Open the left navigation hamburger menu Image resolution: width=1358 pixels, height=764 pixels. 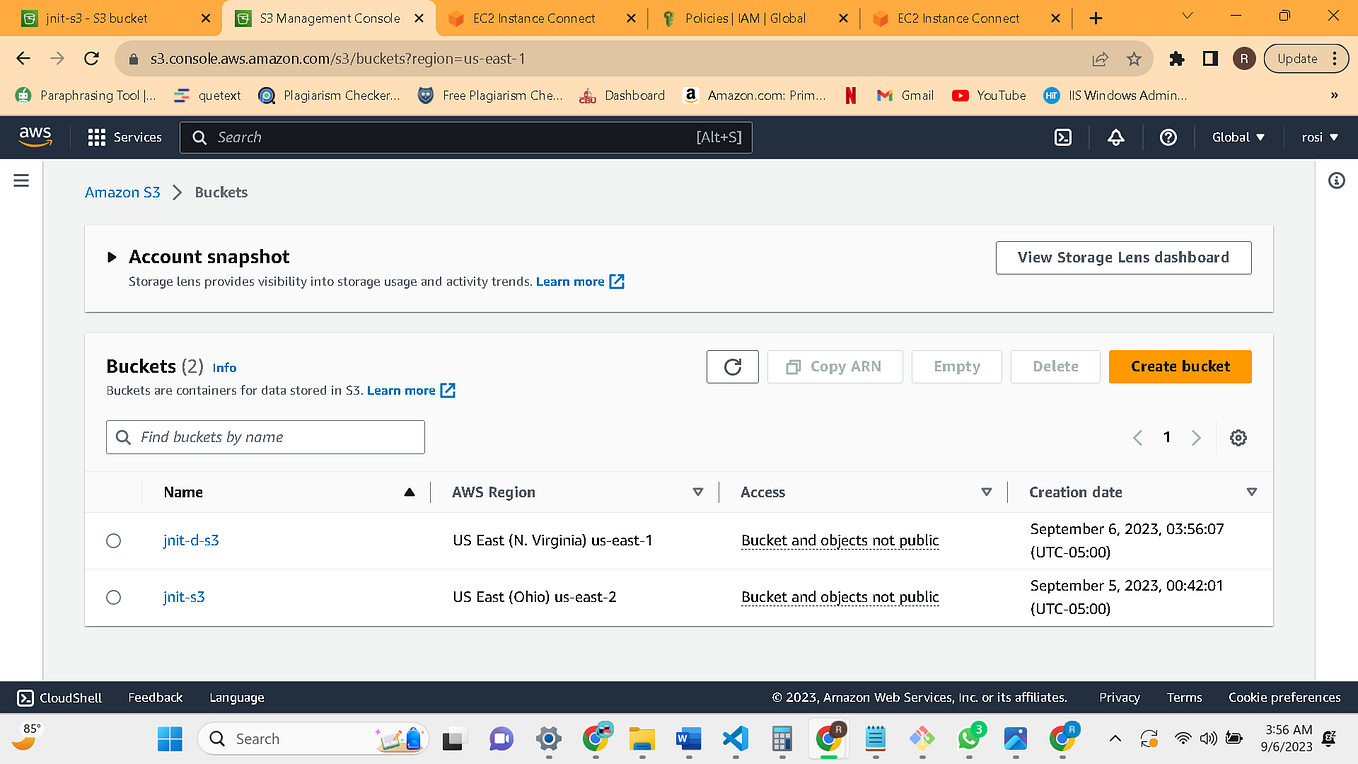pos(21,180)
